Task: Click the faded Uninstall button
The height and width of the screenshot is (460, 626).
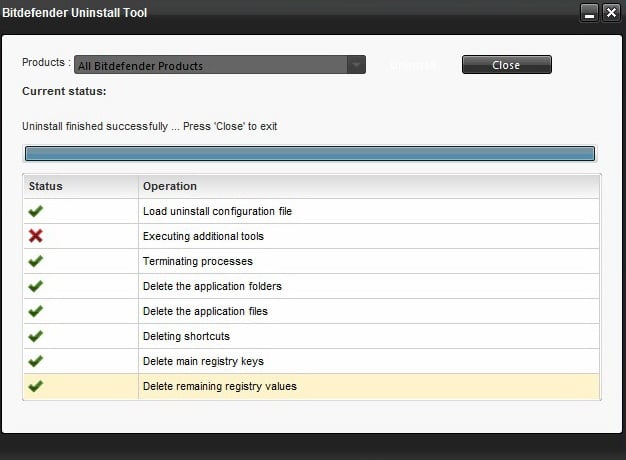Action: tap(413, 65)
